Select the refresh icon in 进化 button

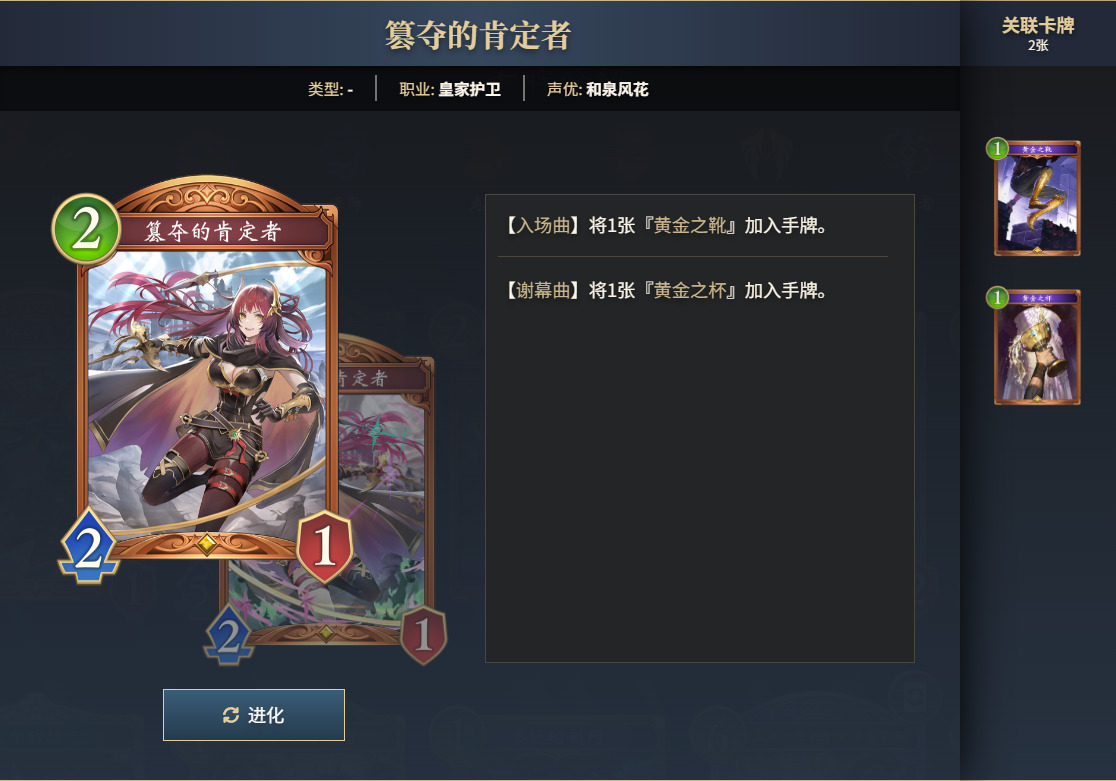[x=231, y=715]
